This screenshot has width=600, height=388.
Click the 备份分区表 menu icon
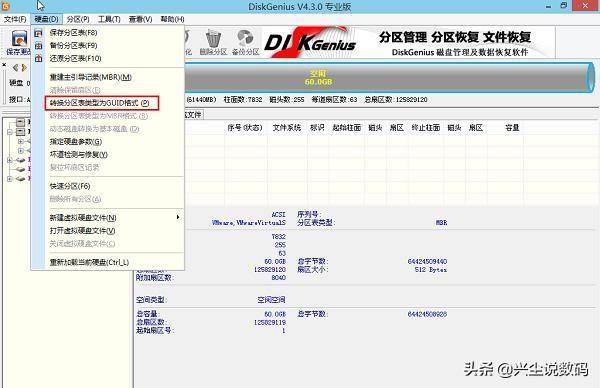click(x=38, y=46)
